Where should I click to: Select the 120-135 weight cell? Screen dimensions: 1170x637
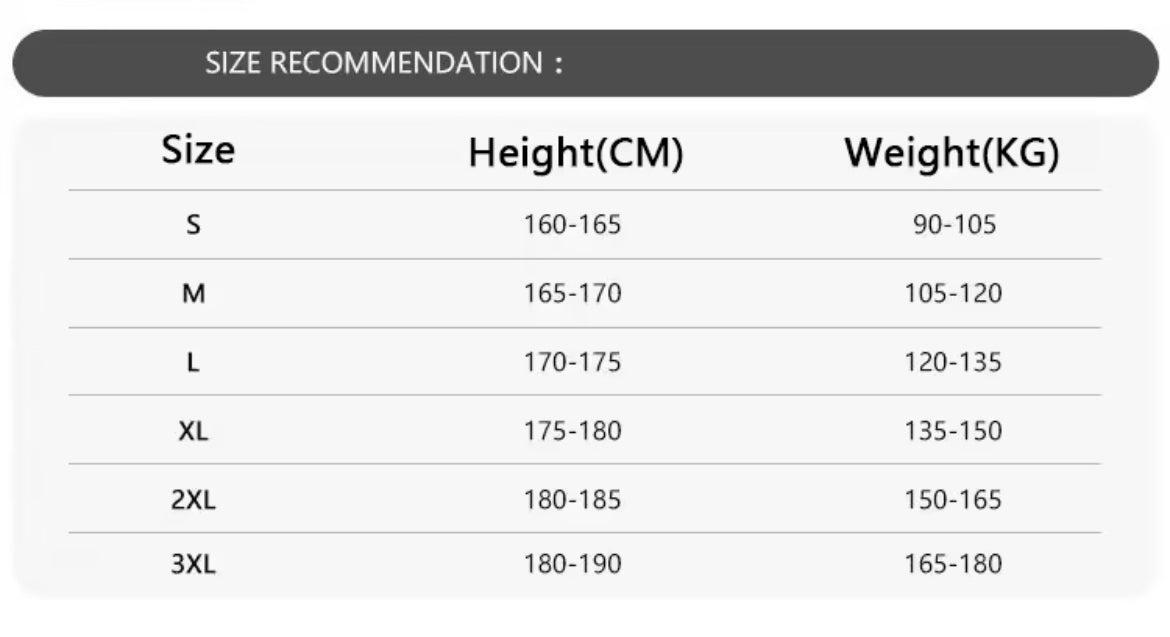953,363
